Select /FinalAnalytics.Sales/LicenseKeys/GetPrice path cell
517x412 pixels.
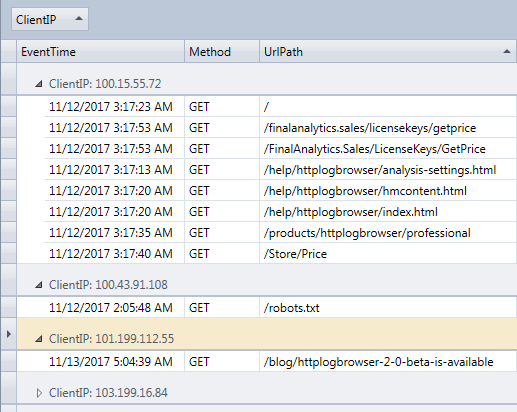tap(388, 149)
